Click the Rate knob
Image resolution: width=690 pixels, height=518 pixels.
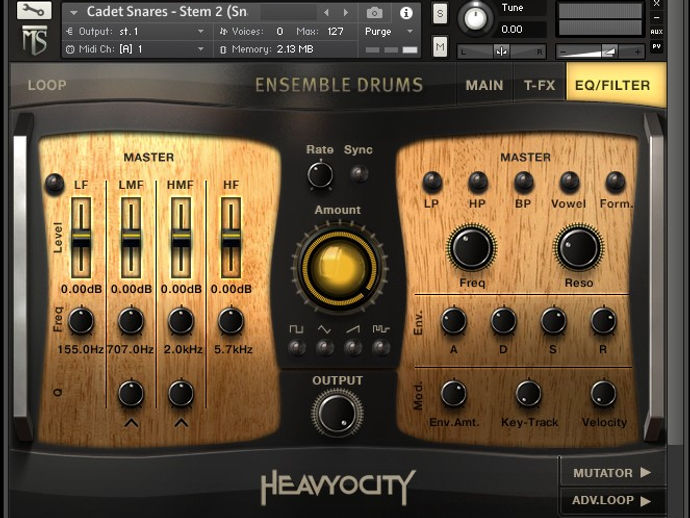click(x=320, y=175)
